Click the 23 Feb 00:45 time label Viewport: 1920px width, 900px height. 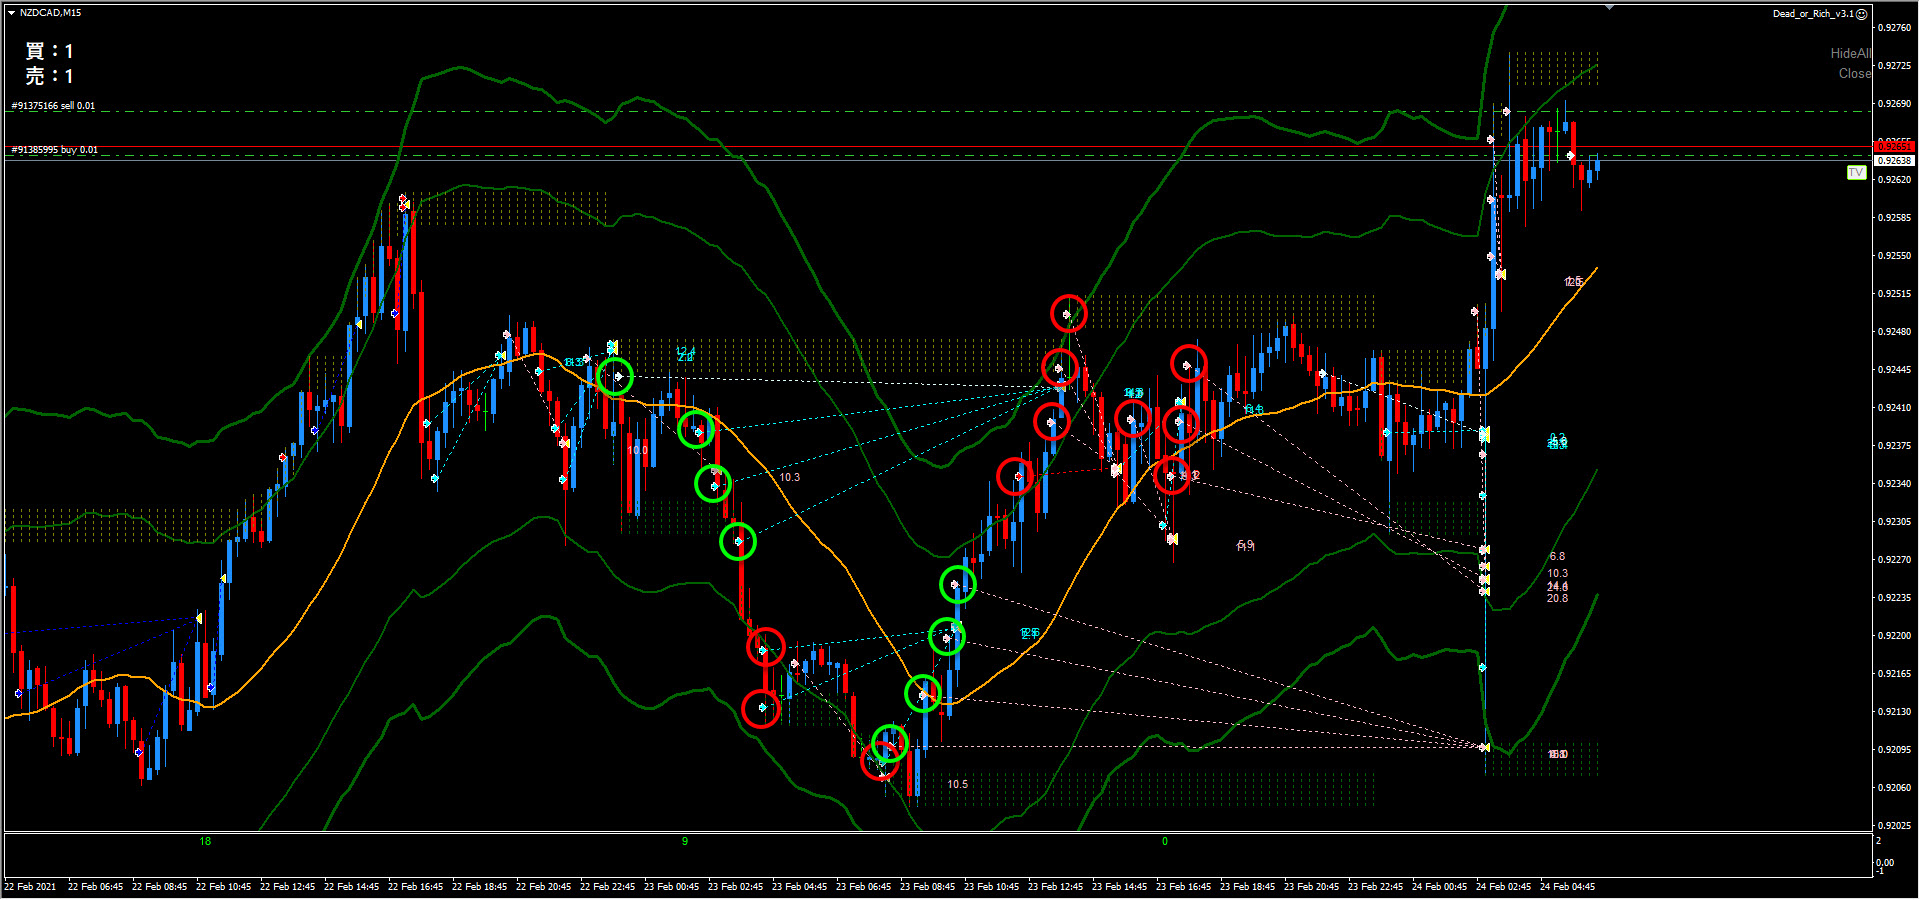[x=672, y=887]
